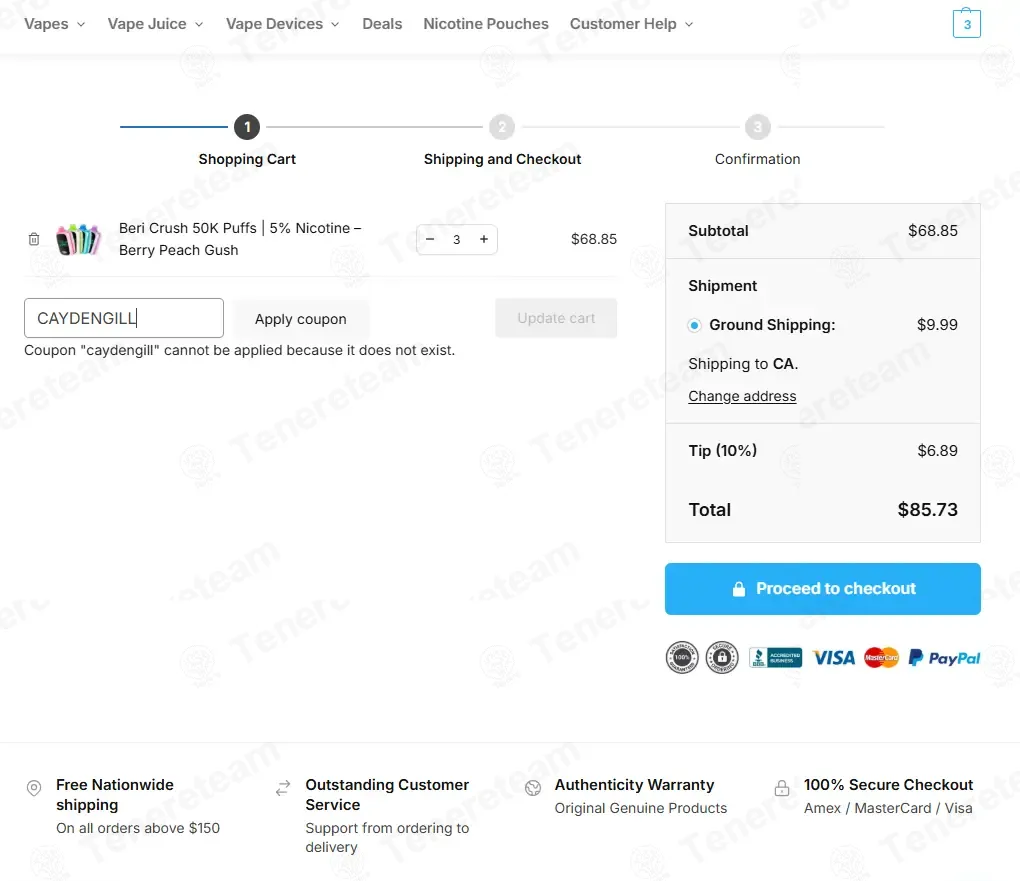Expand the Customer Help dropdown menu
Viewport: 1020px width, 881px height.
pos(632,24)
